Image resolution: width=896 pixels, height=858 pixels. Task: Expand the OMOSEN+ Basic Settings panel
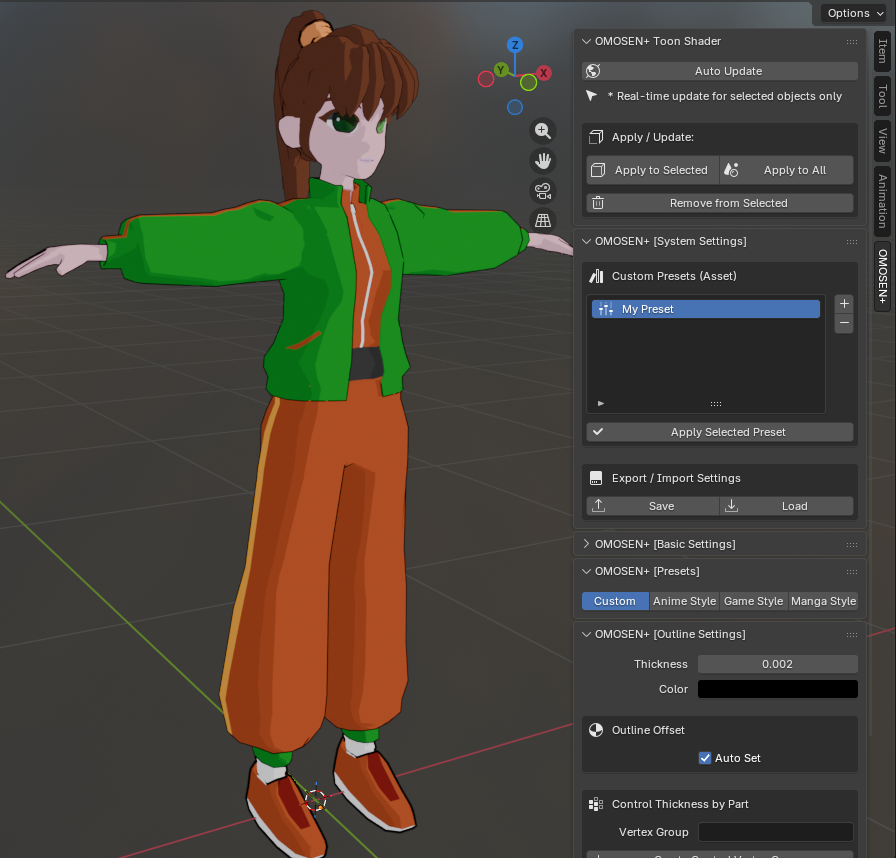point(665,544)
